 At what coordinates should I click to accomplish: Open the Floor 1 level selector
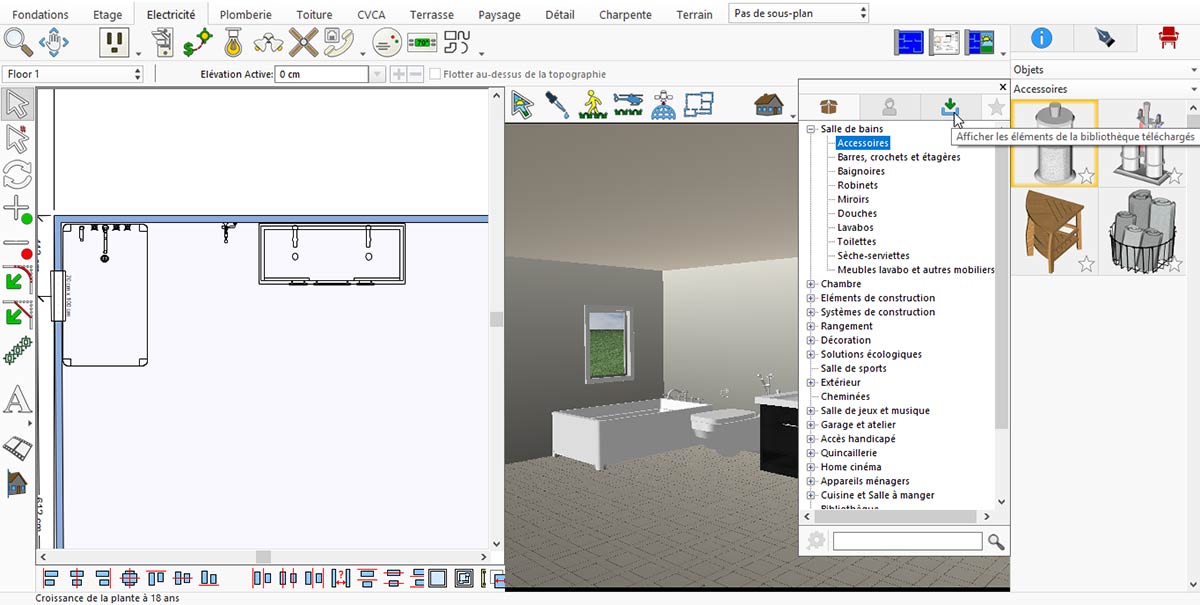coord(73,74)
